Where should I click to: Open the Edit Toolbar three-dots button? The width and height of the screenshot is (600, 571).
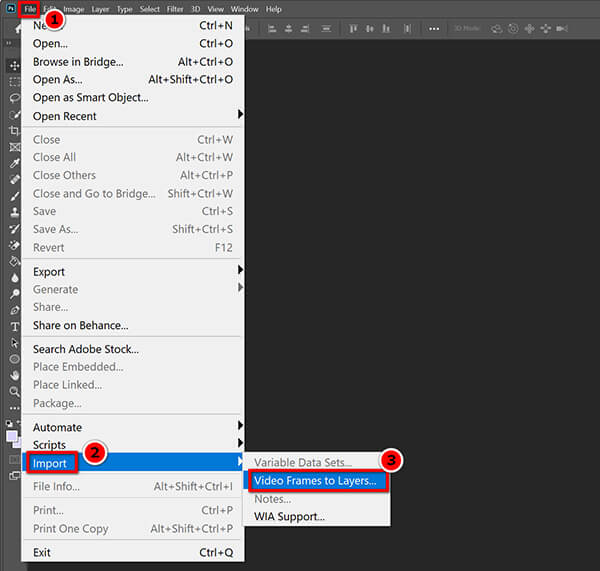tap(15, 408)
